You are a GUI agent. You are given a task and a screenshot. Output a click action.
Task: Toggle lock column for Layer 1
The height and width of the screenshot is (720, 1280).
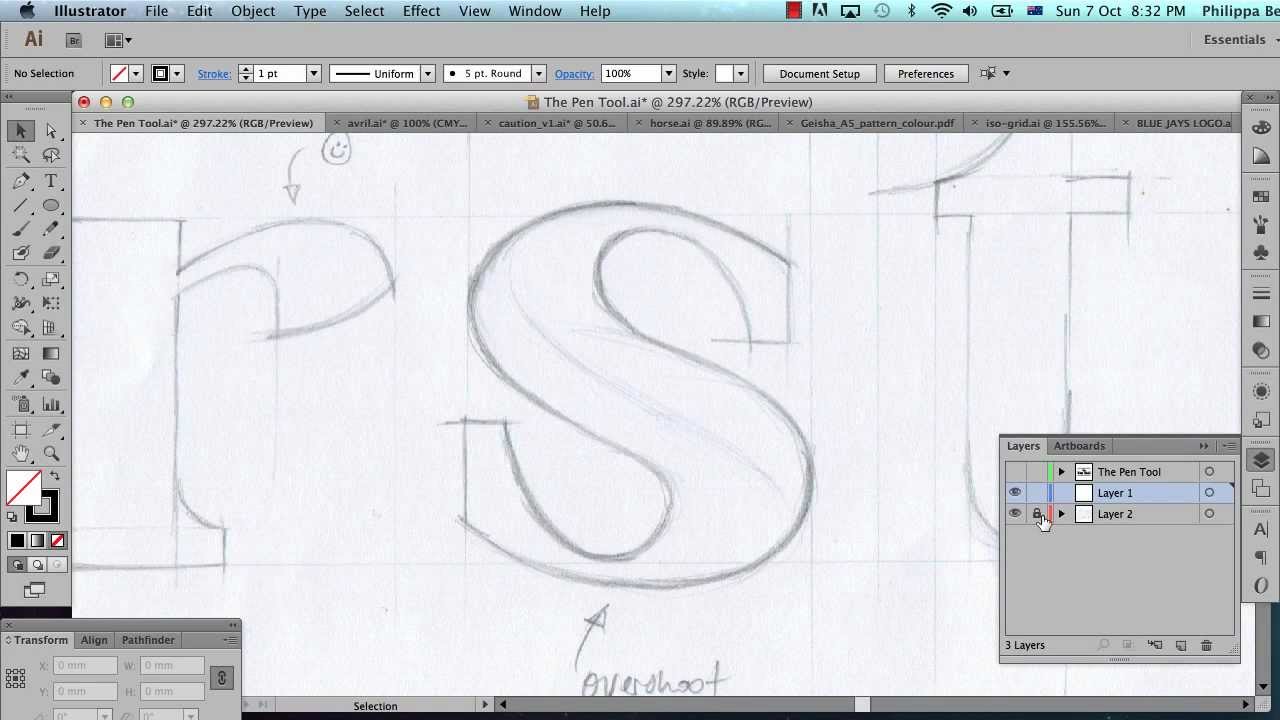(x=1037, y=493)
